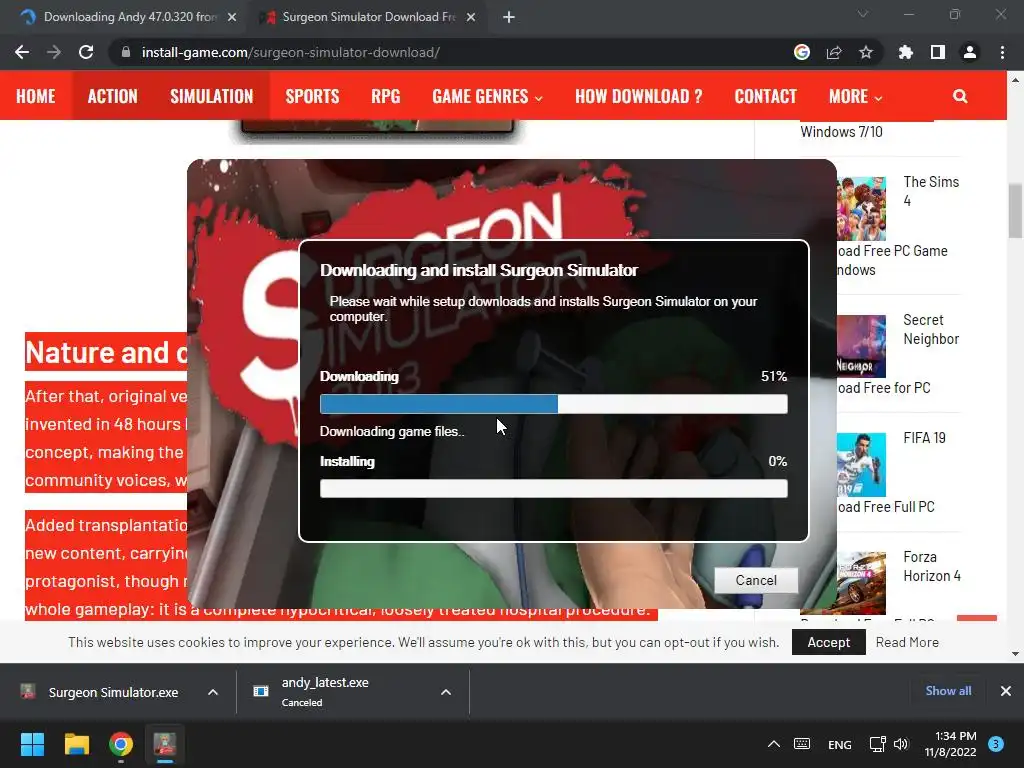Open the HOW DOWNLOAD ? page
This screenshot has height=768, width=1024.
coord(639,96)
